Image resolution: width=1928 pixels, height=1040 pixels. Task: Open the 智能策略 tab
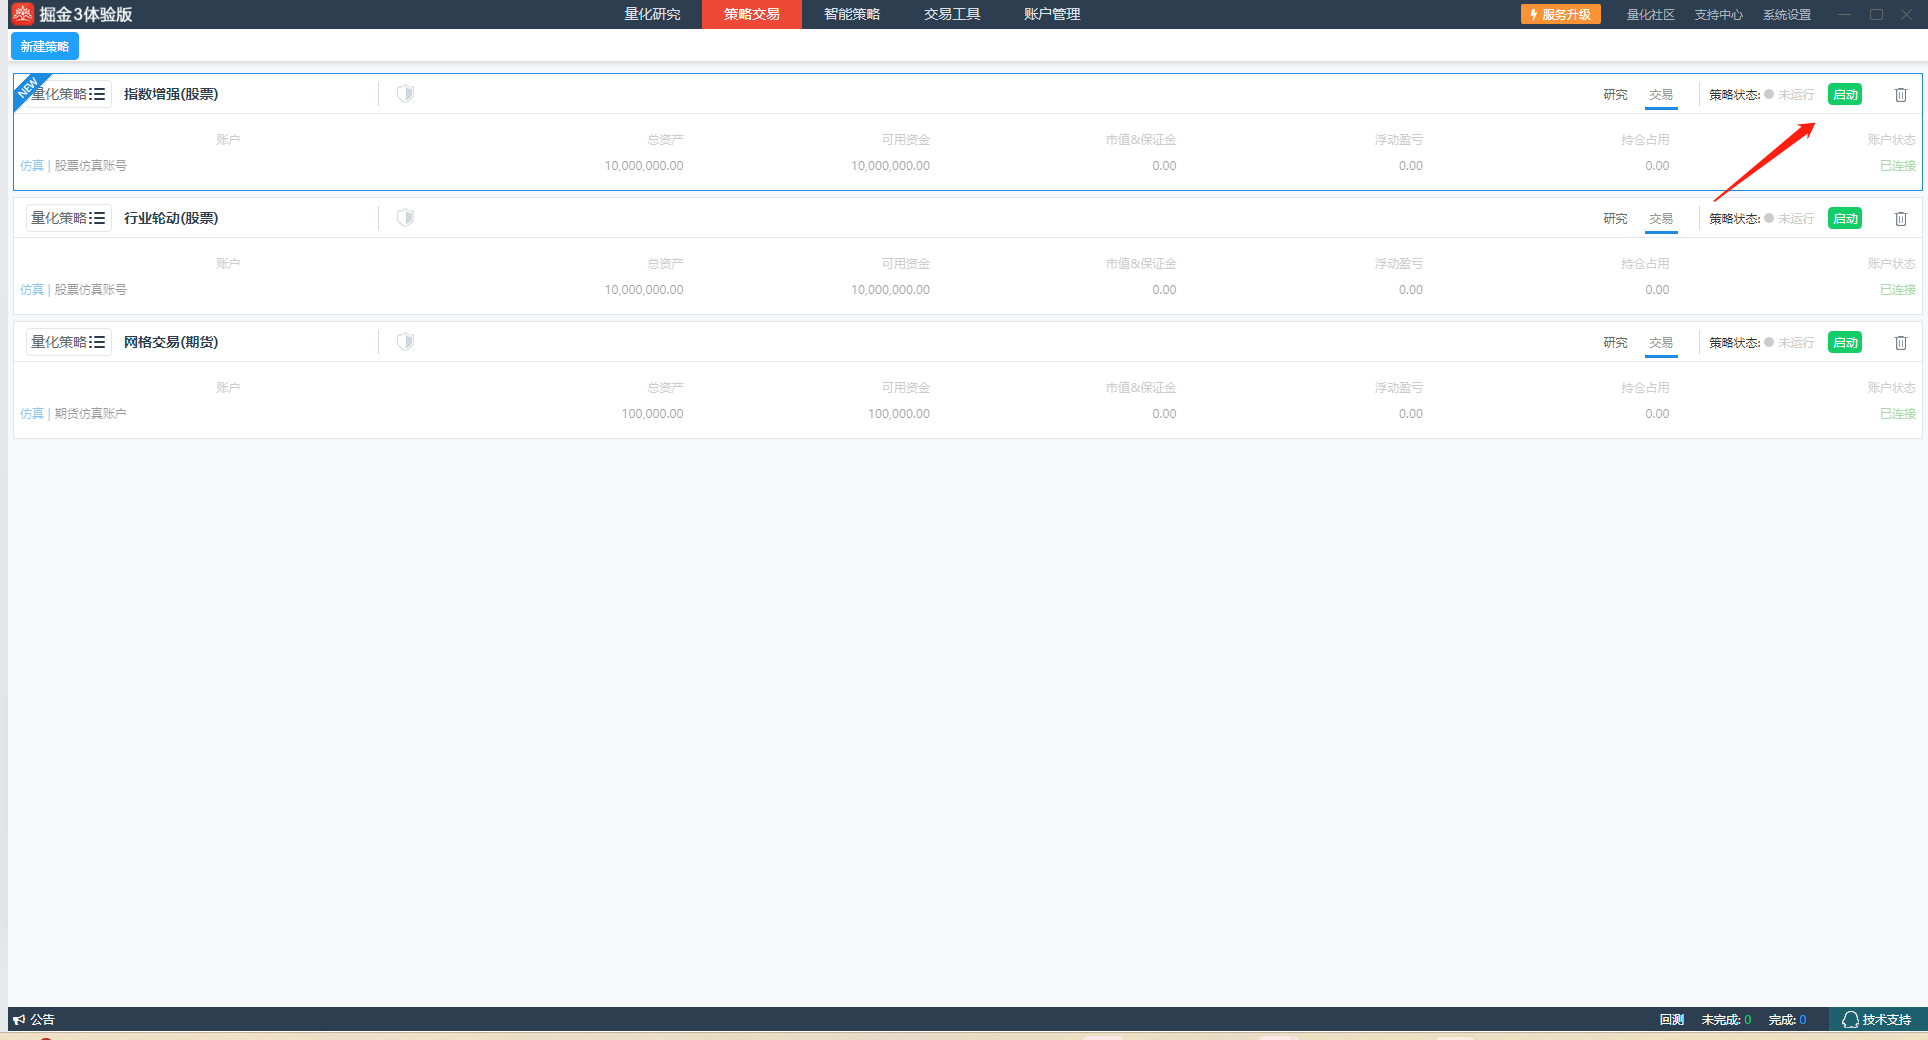[852, 14]
